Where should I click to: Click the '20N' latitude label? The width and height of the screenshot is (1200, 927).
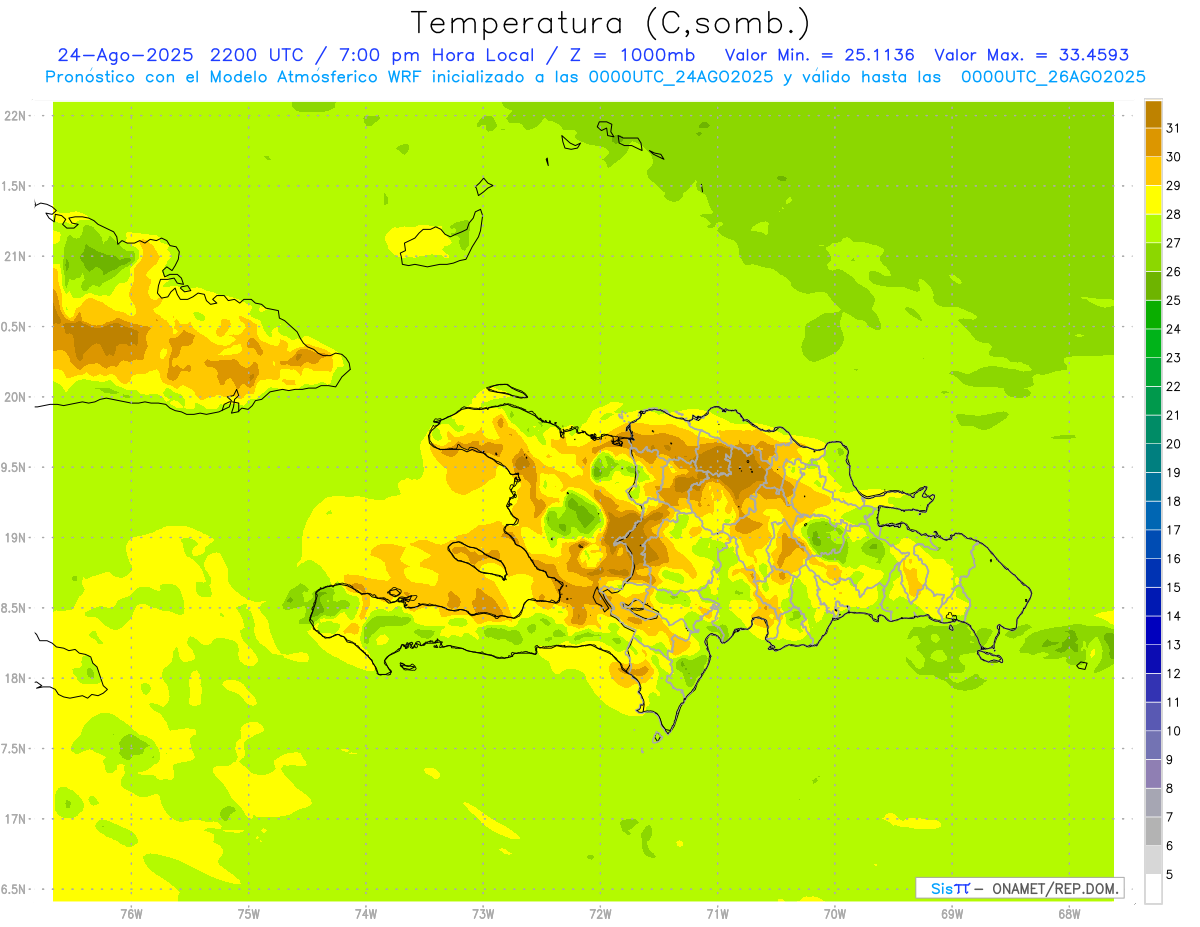tap(16, 397)
